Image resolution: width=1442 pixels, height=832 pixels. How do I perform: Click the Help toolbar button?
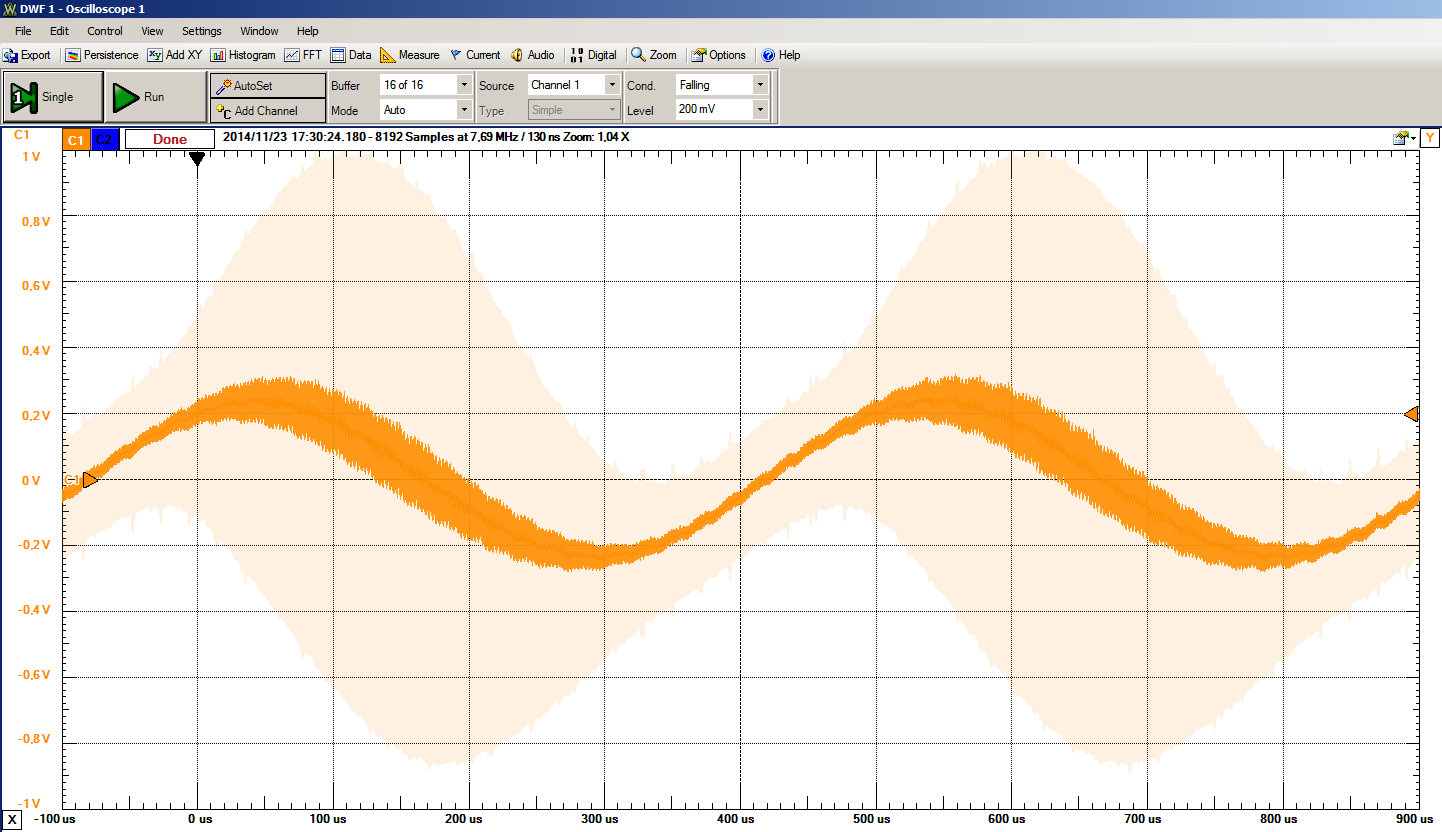pos(781,55)
